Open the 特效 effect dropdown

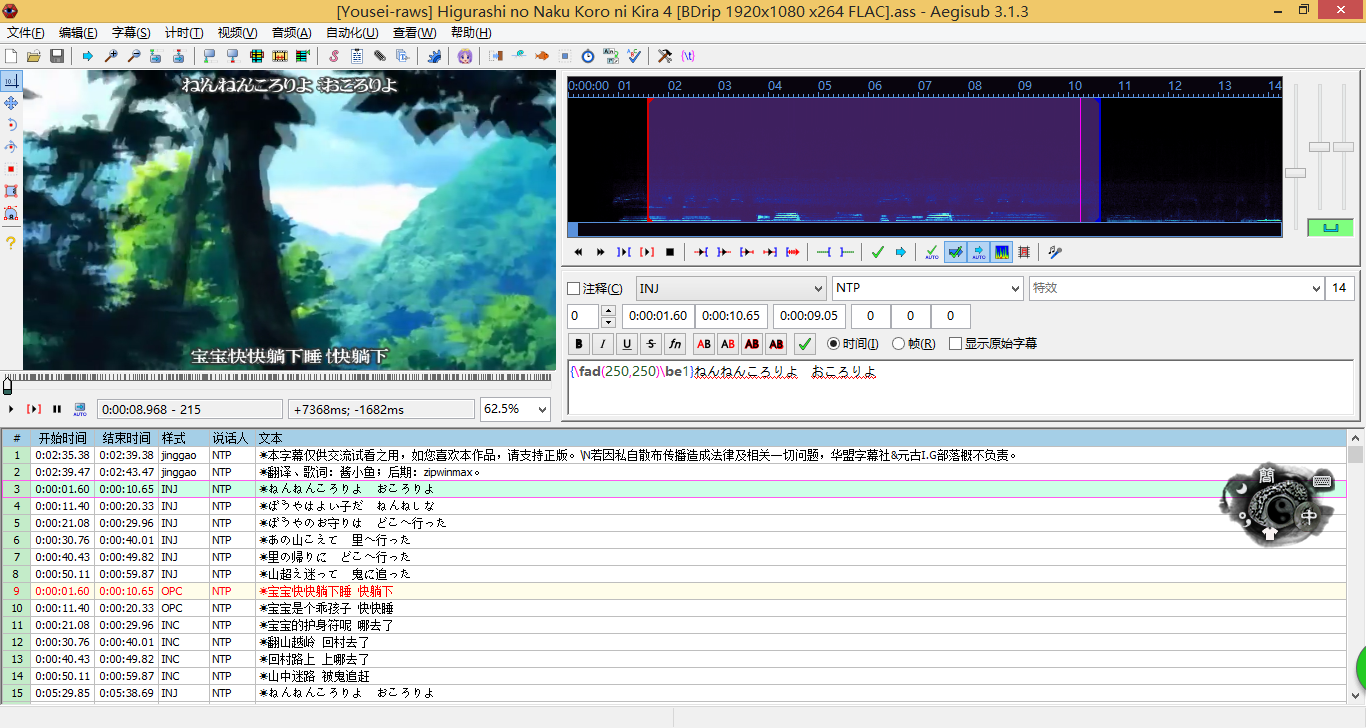(1176, 288)
